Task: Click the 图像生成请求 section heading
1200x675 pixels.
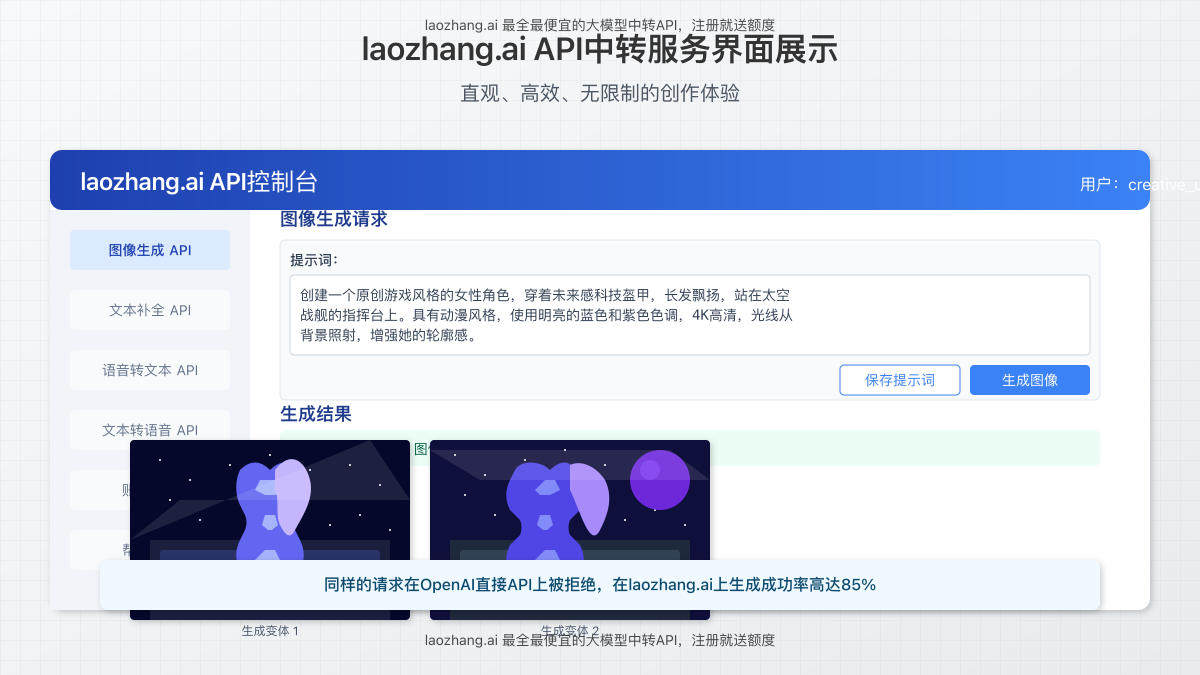Action: 334,219
